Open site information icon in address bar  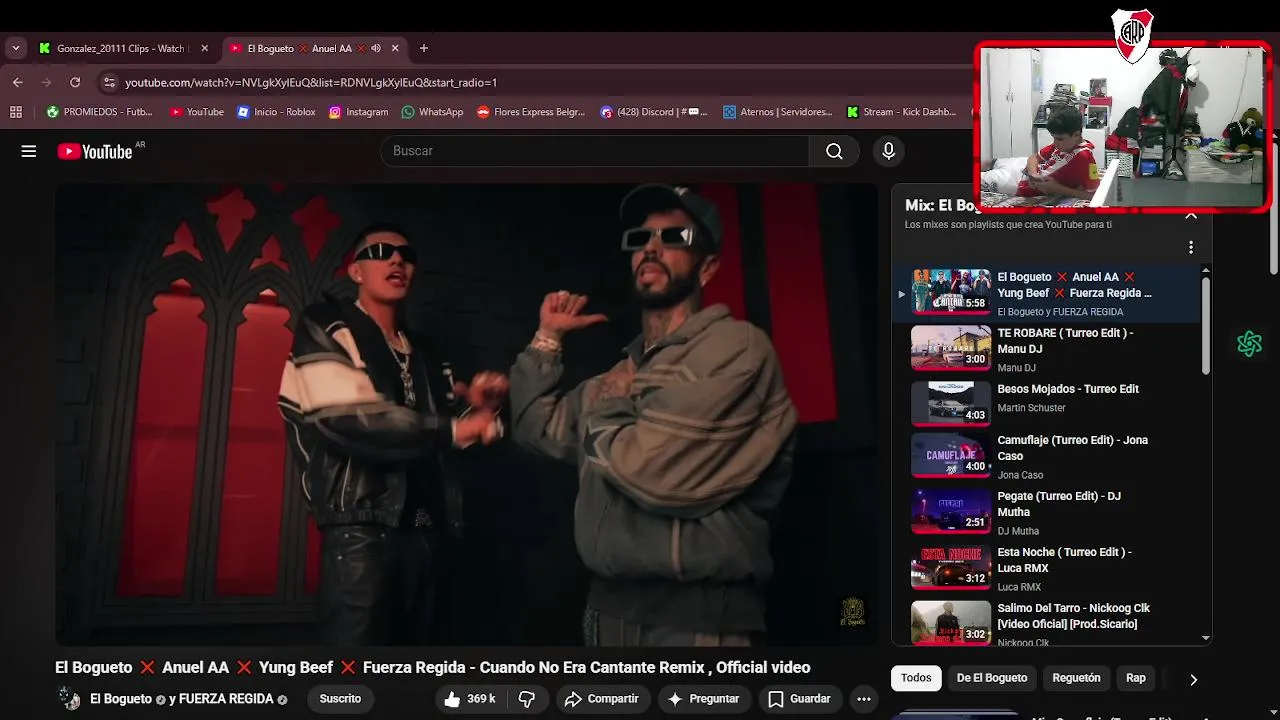[109, 82]
